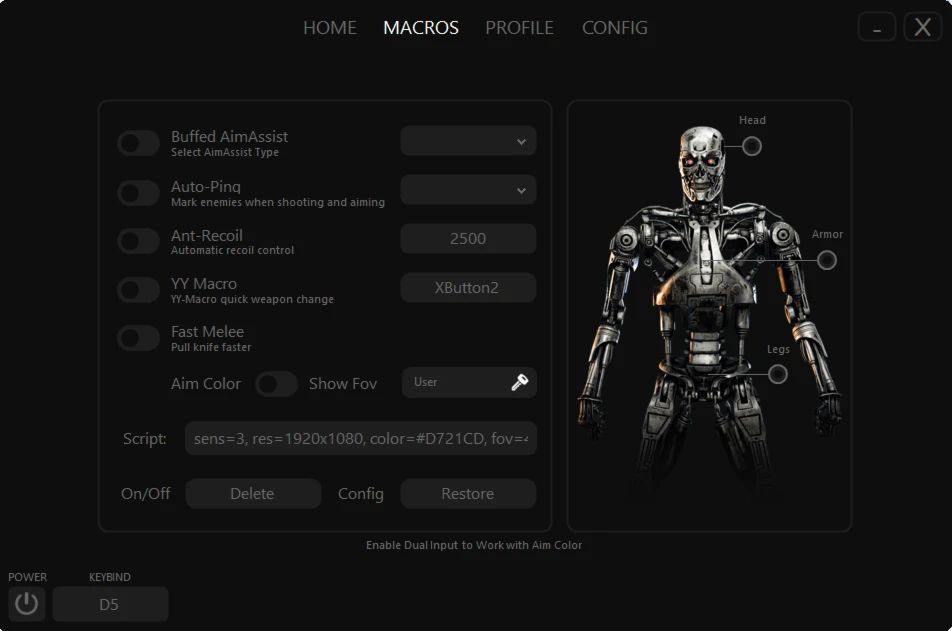Click the power button icon
The image size is (952, 631).
coord(27,604)
